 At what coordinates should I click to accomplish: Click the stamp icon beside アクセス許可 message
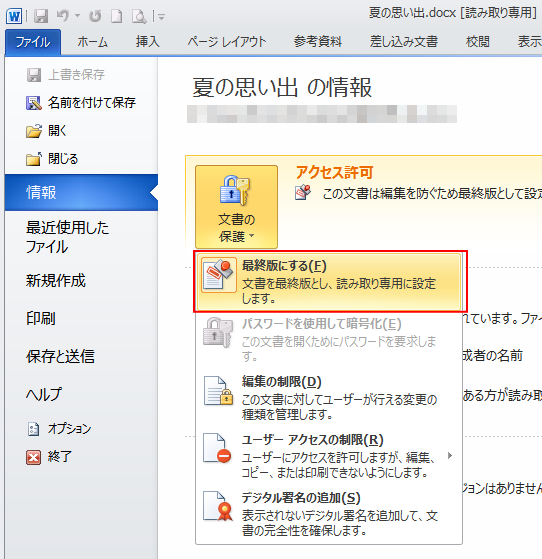(303, 193)
